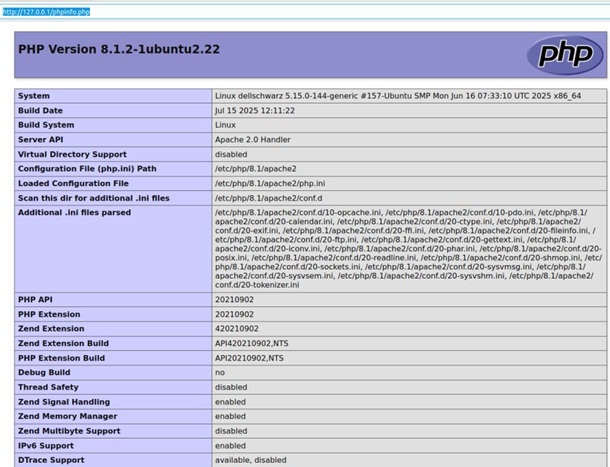Click the IPv6 Support enabled value
610x467 pixels.
(230, 446)
